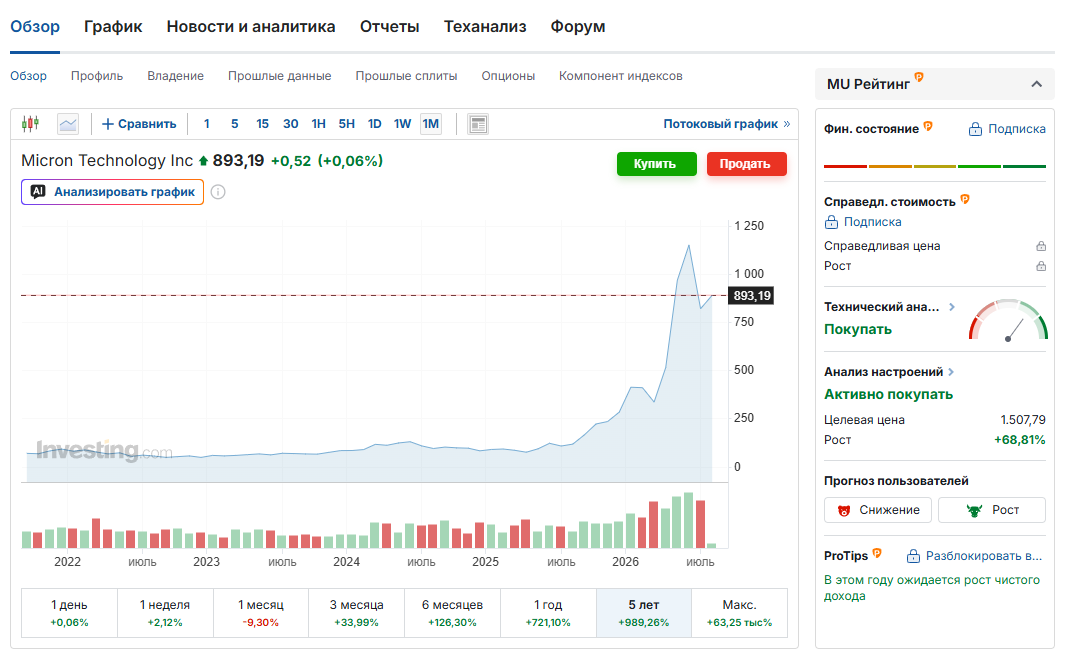
Task: Switch to candlestick chart icon
Action: tap(30, 124)
